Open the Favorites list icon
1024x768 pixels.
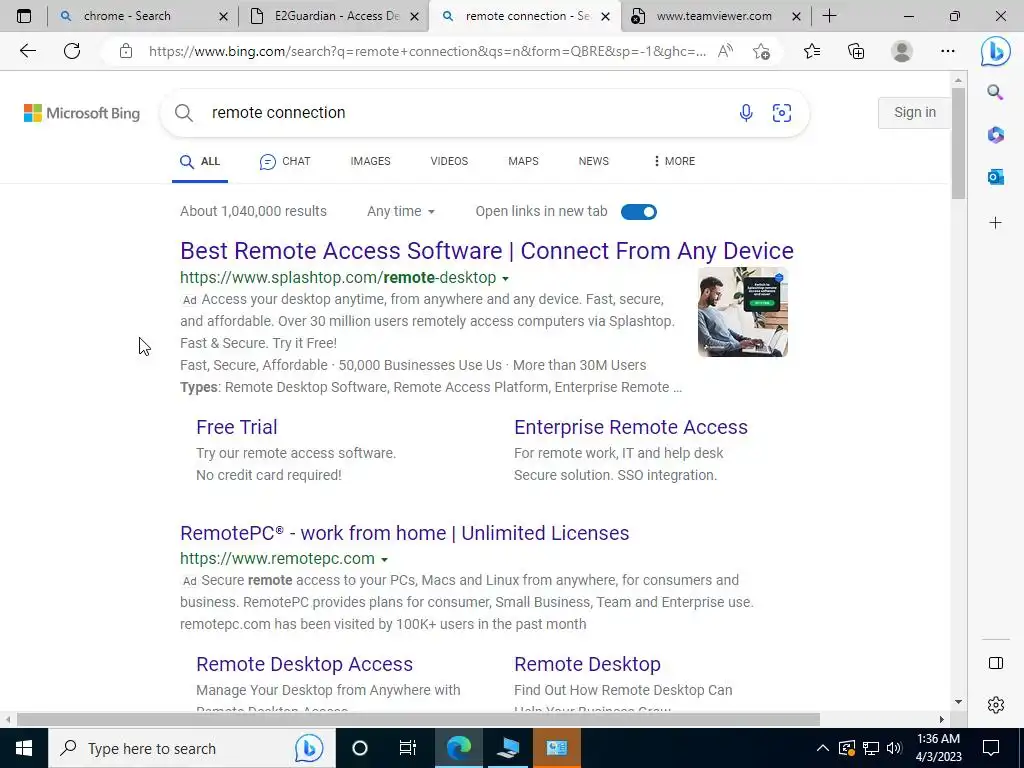(812, 51)
